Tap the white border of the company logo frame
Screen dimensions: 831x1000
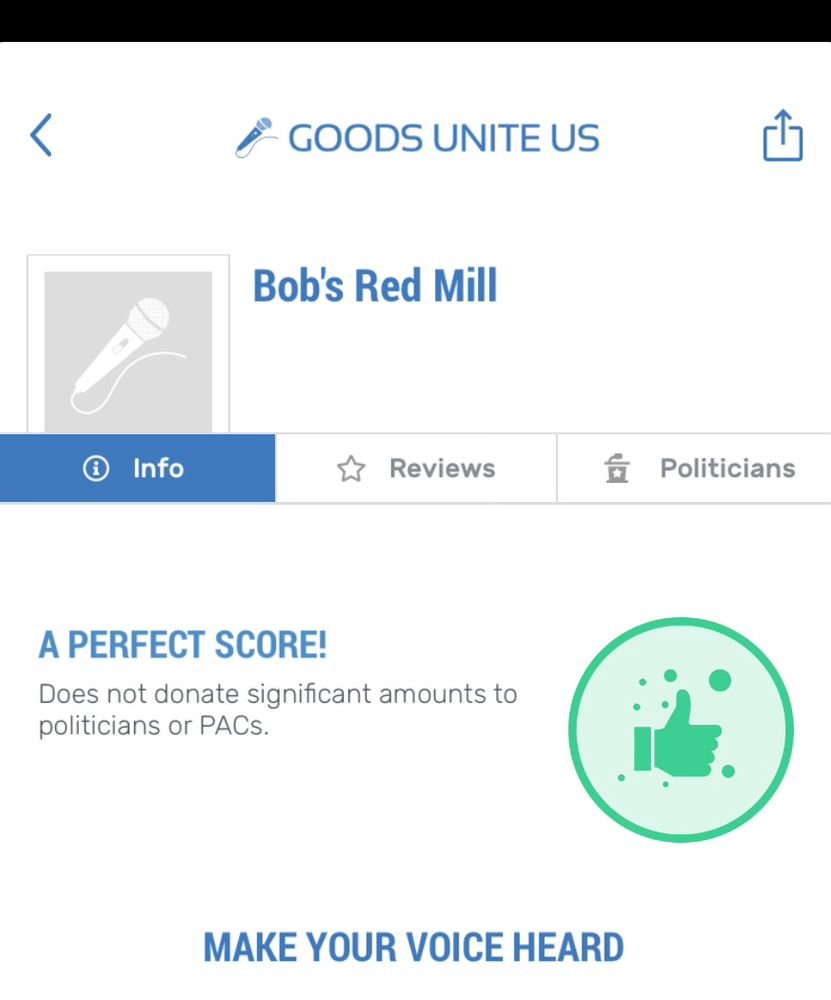click(35, 344)
